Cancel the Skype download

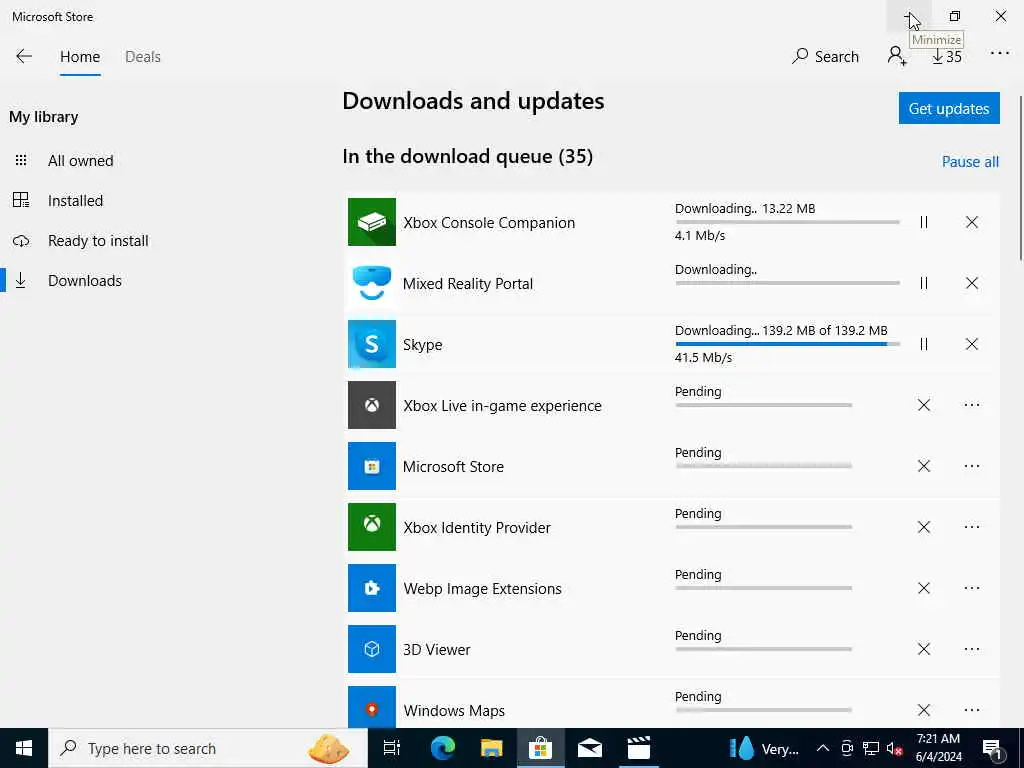972,344
